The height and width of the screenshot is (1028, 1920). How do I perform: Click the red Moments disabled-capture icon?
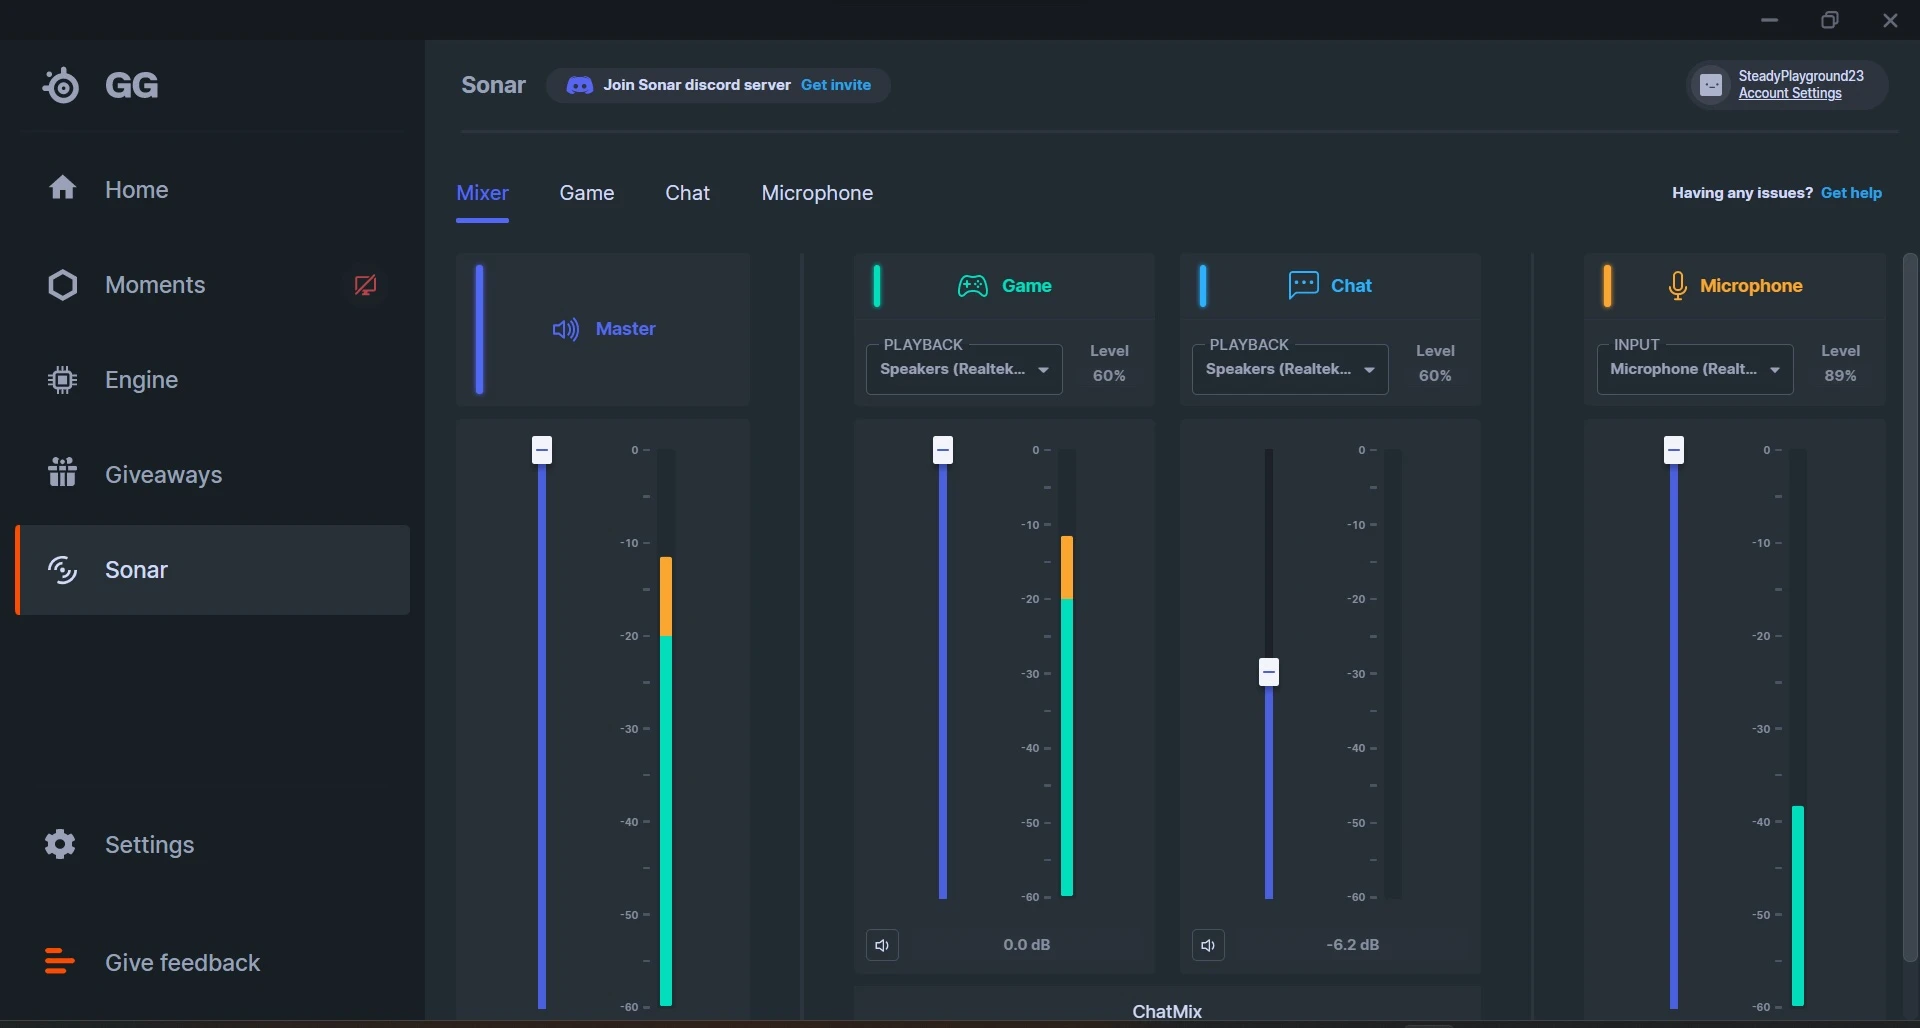(365, 285)
